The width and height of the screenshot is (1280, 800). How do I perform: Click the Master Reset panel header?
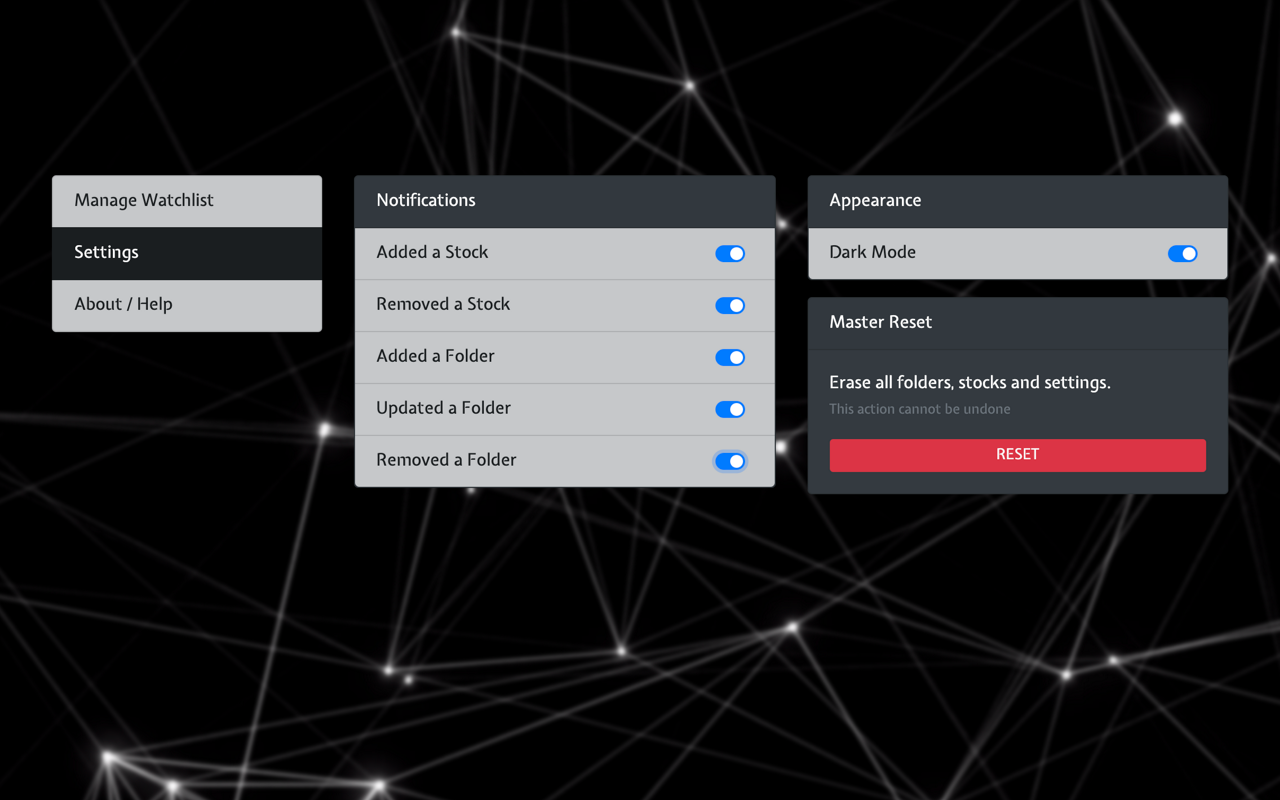tap(1018, 323)
